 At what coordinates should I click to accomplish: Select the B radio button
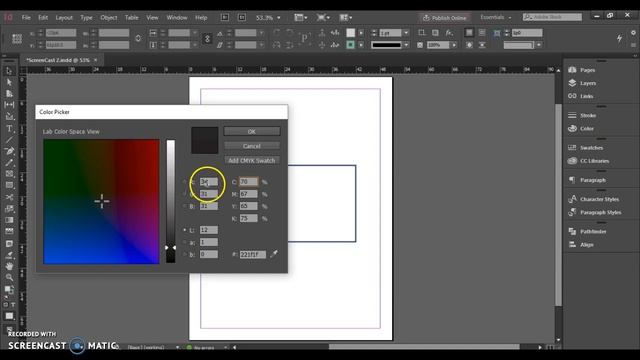(x=184, y=207)
